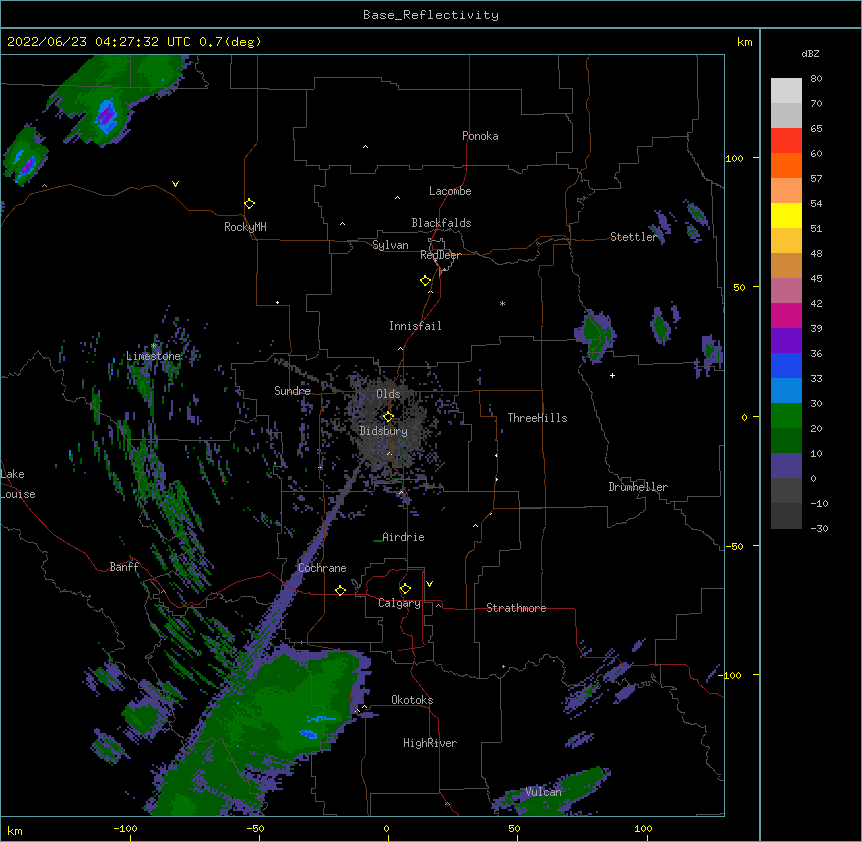
Task: Click the Sylvan city label
Action: pyautogui.click(x=390, y=245)
